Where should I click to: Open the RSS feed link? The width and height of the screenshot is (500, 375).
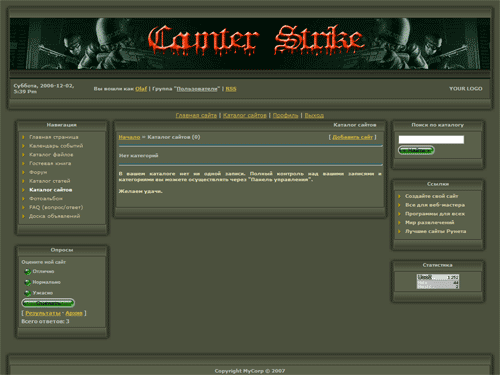point(231,89)
